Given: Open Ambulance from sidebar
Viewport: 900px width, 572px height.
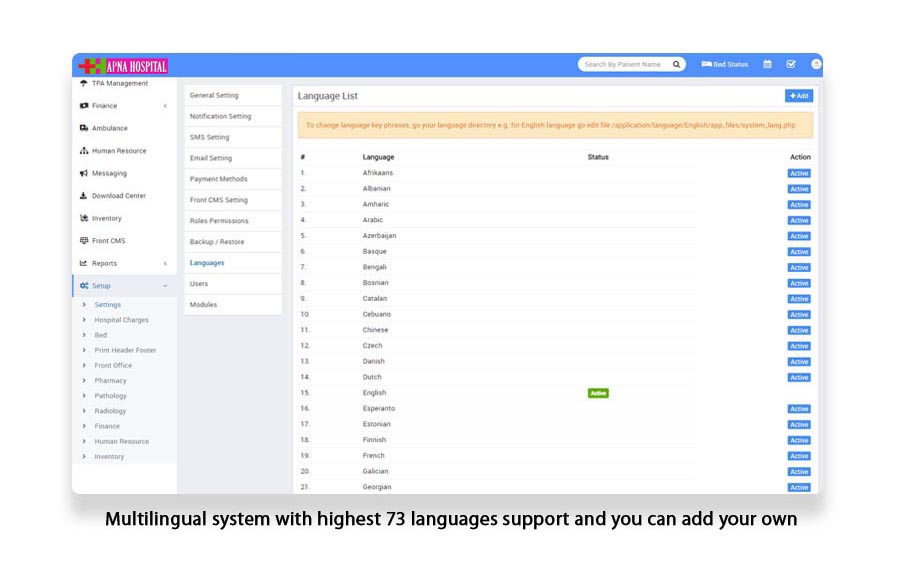Looking at the screenshot, I should pos(109,128).
